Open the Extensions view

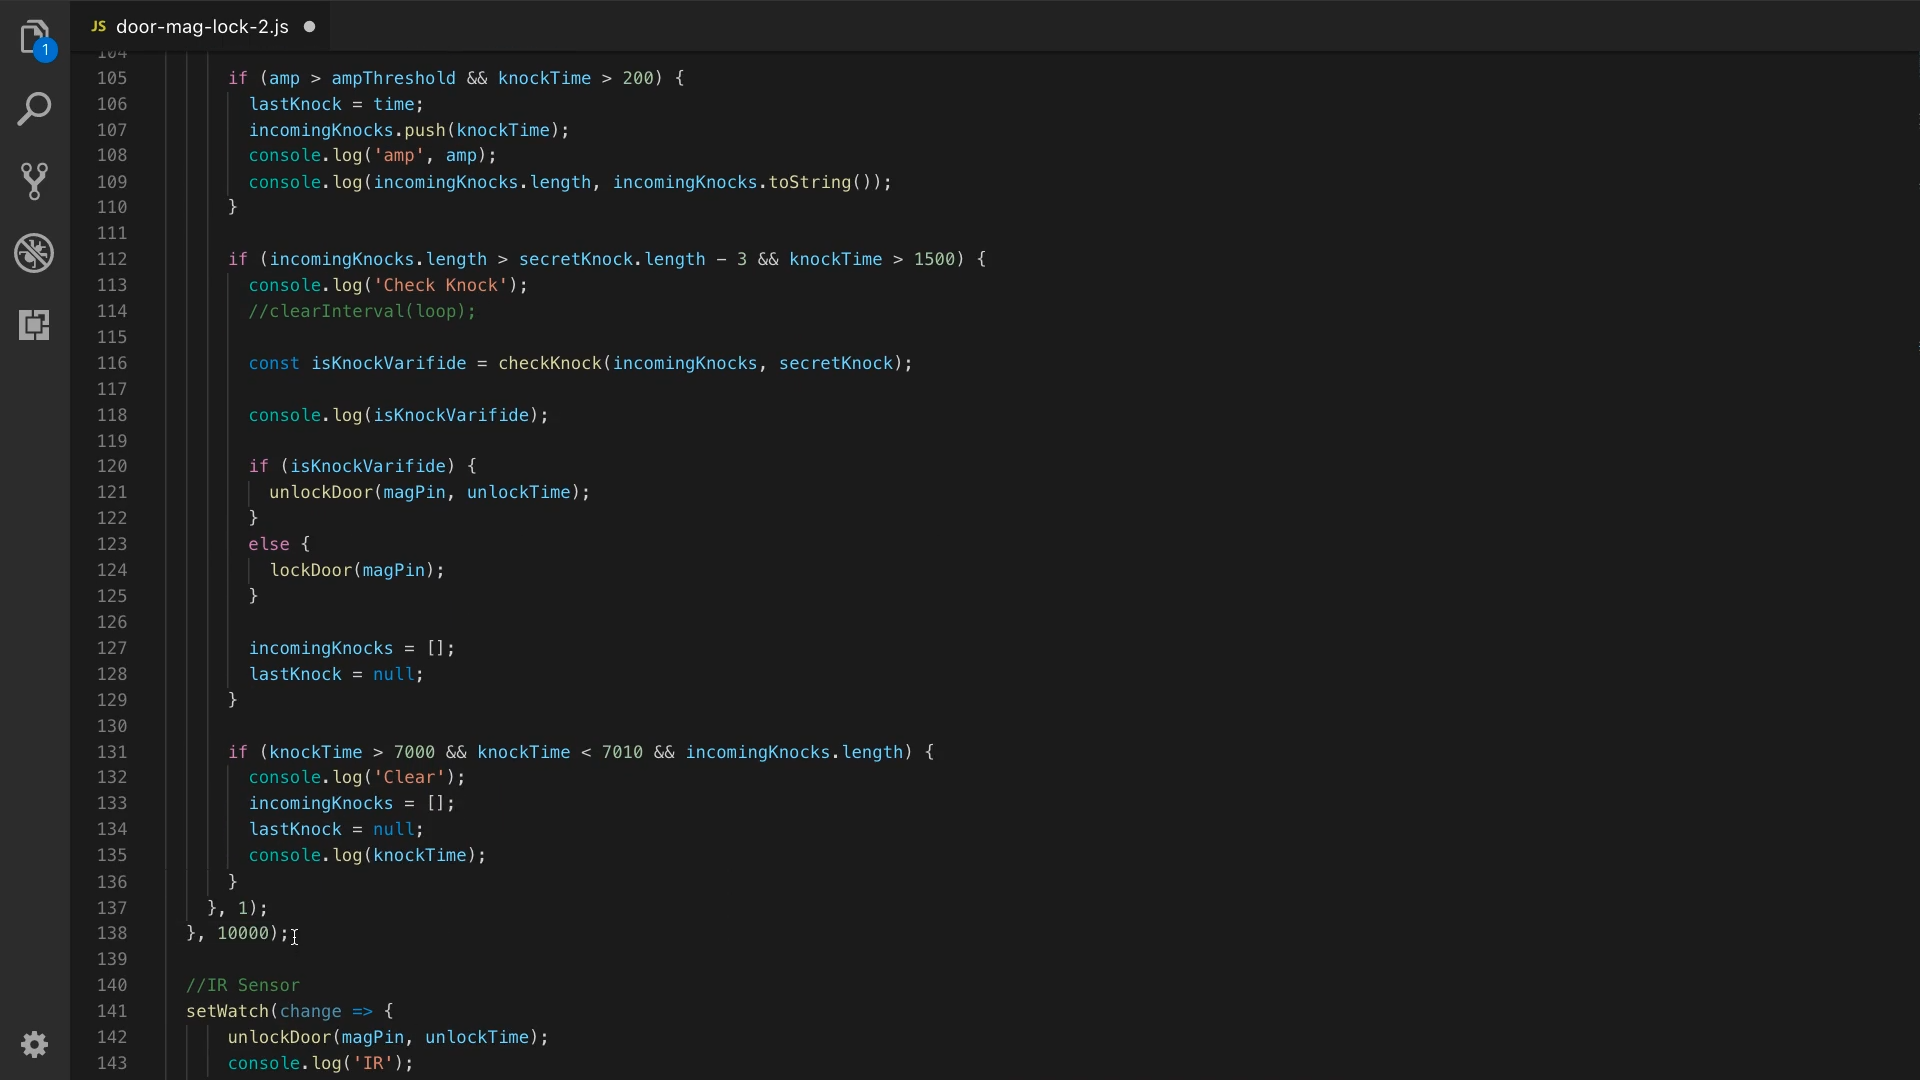click(34, 325)
